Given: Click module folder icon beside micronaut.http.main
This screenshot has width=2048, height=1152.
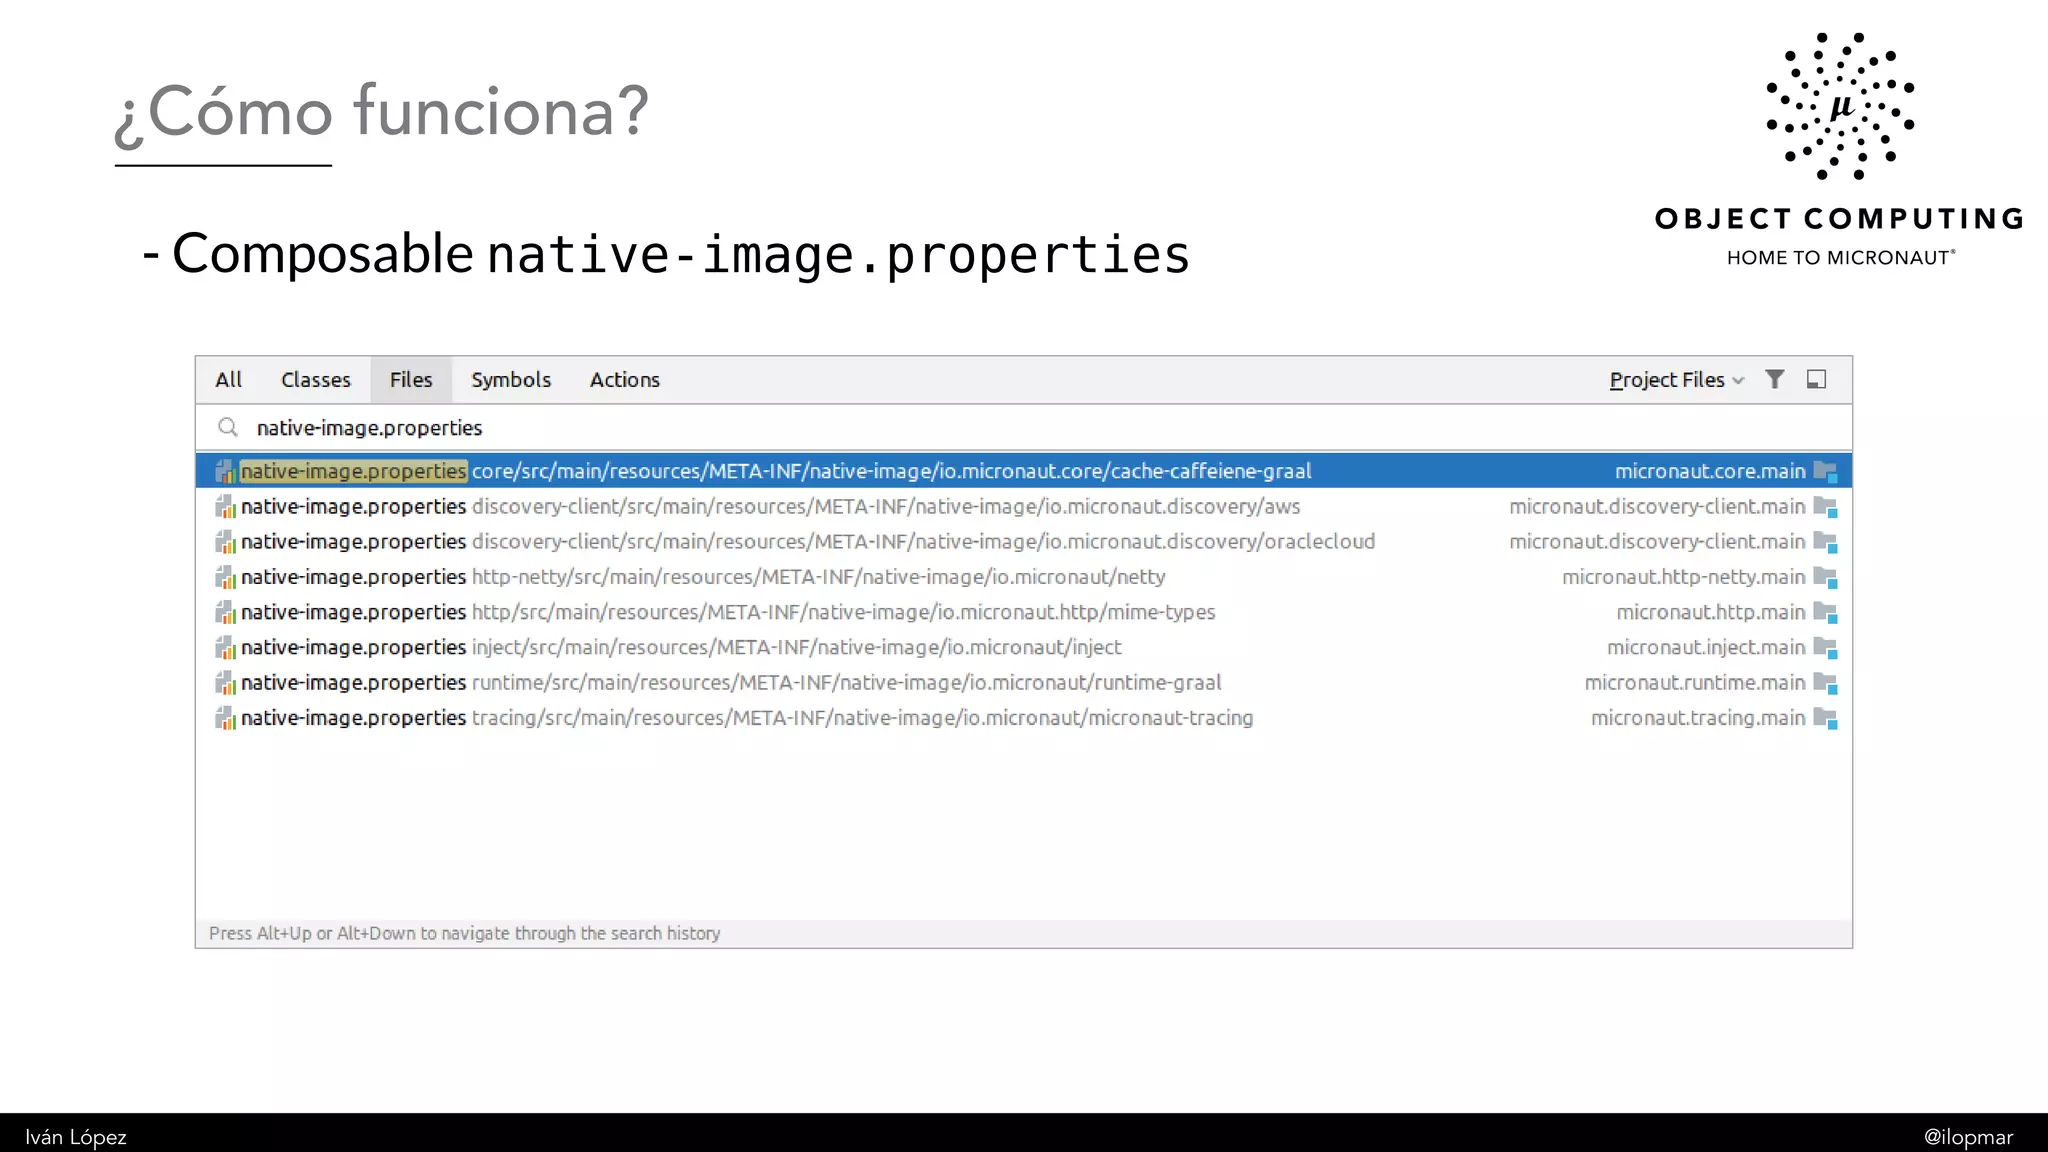Looking at the screenshot, I should [x=1826, y=612].
